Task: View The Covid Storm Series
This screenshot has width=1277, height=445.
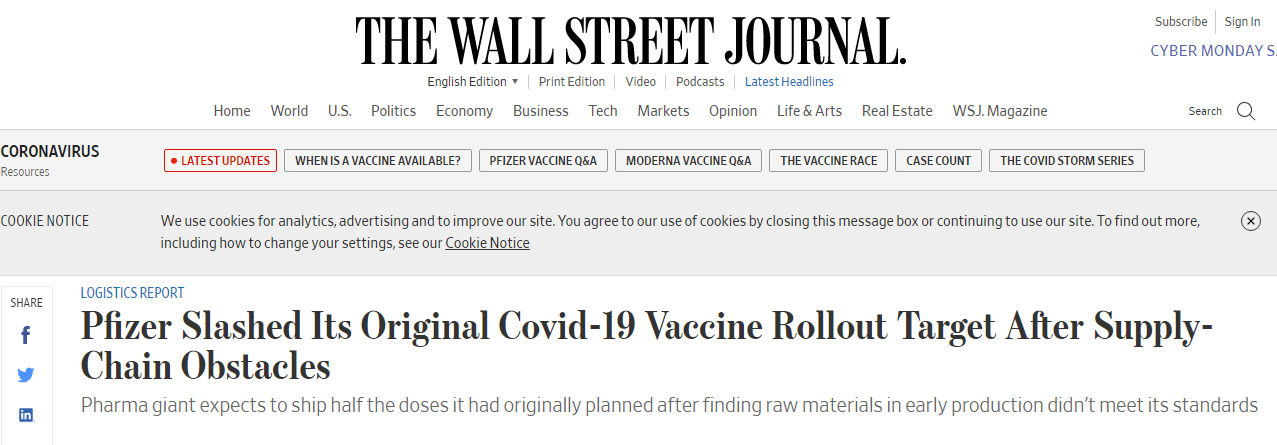Action: tap(1067, 160)
